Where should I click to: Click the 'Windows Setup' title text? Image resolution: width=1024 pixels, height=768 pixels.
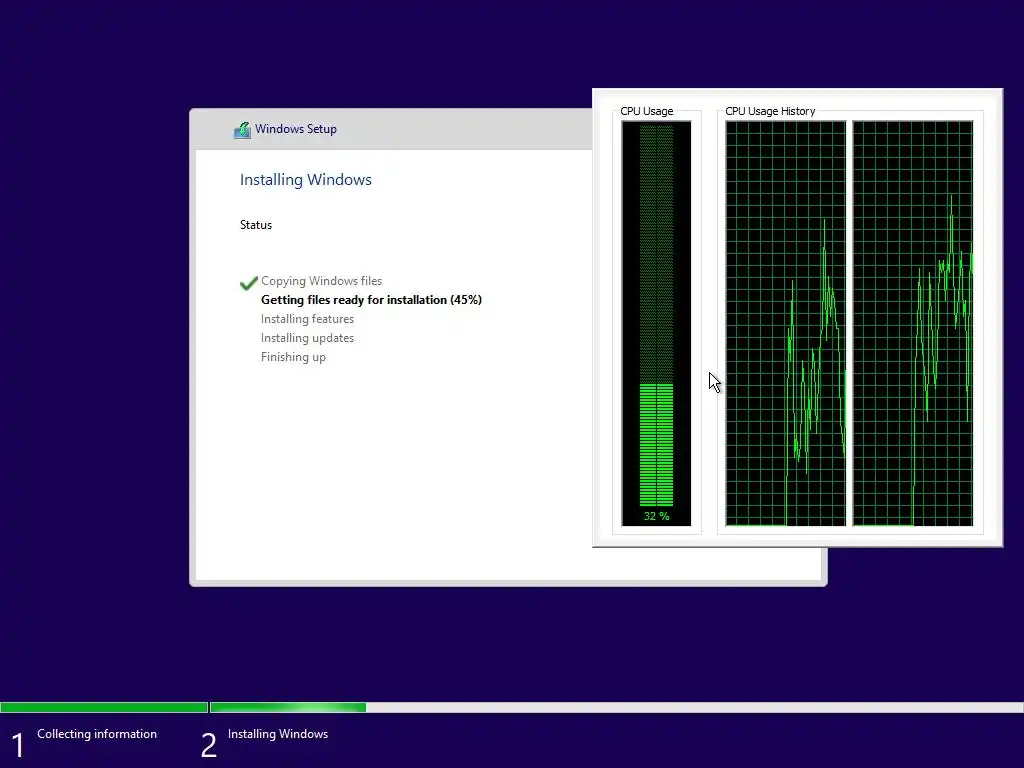click(296, 129)
